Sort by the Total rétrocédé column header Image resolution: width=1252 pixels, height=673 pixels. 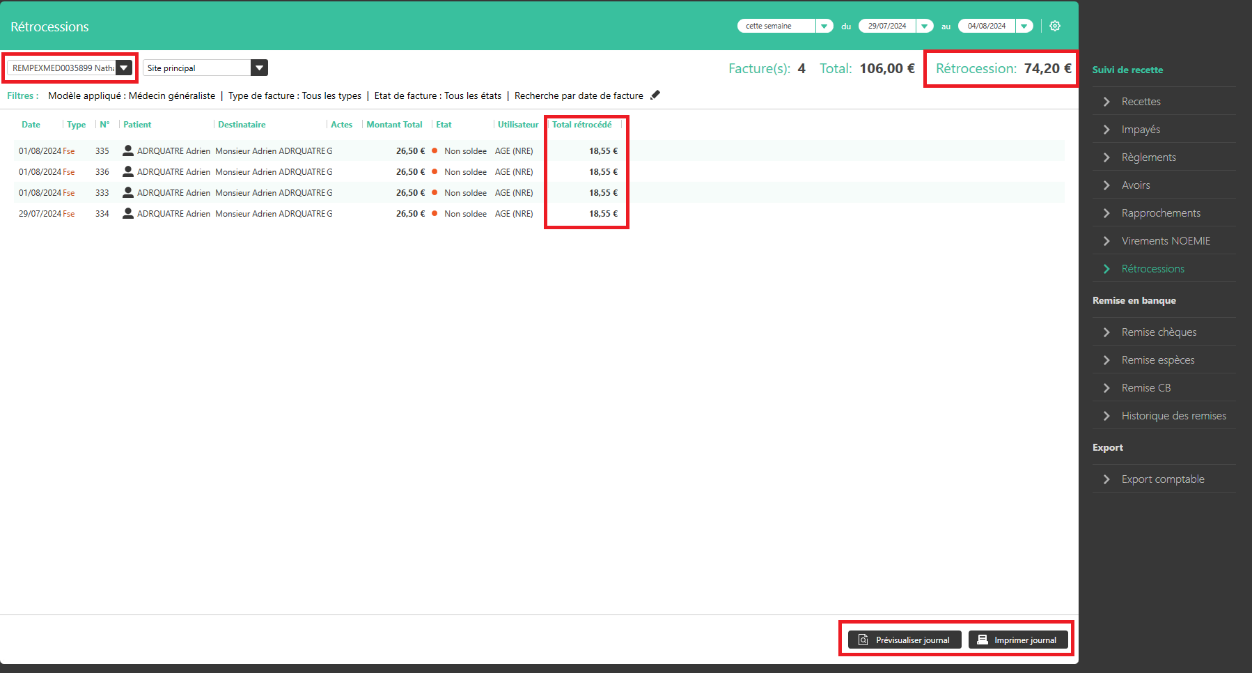(x=582, y=125)
